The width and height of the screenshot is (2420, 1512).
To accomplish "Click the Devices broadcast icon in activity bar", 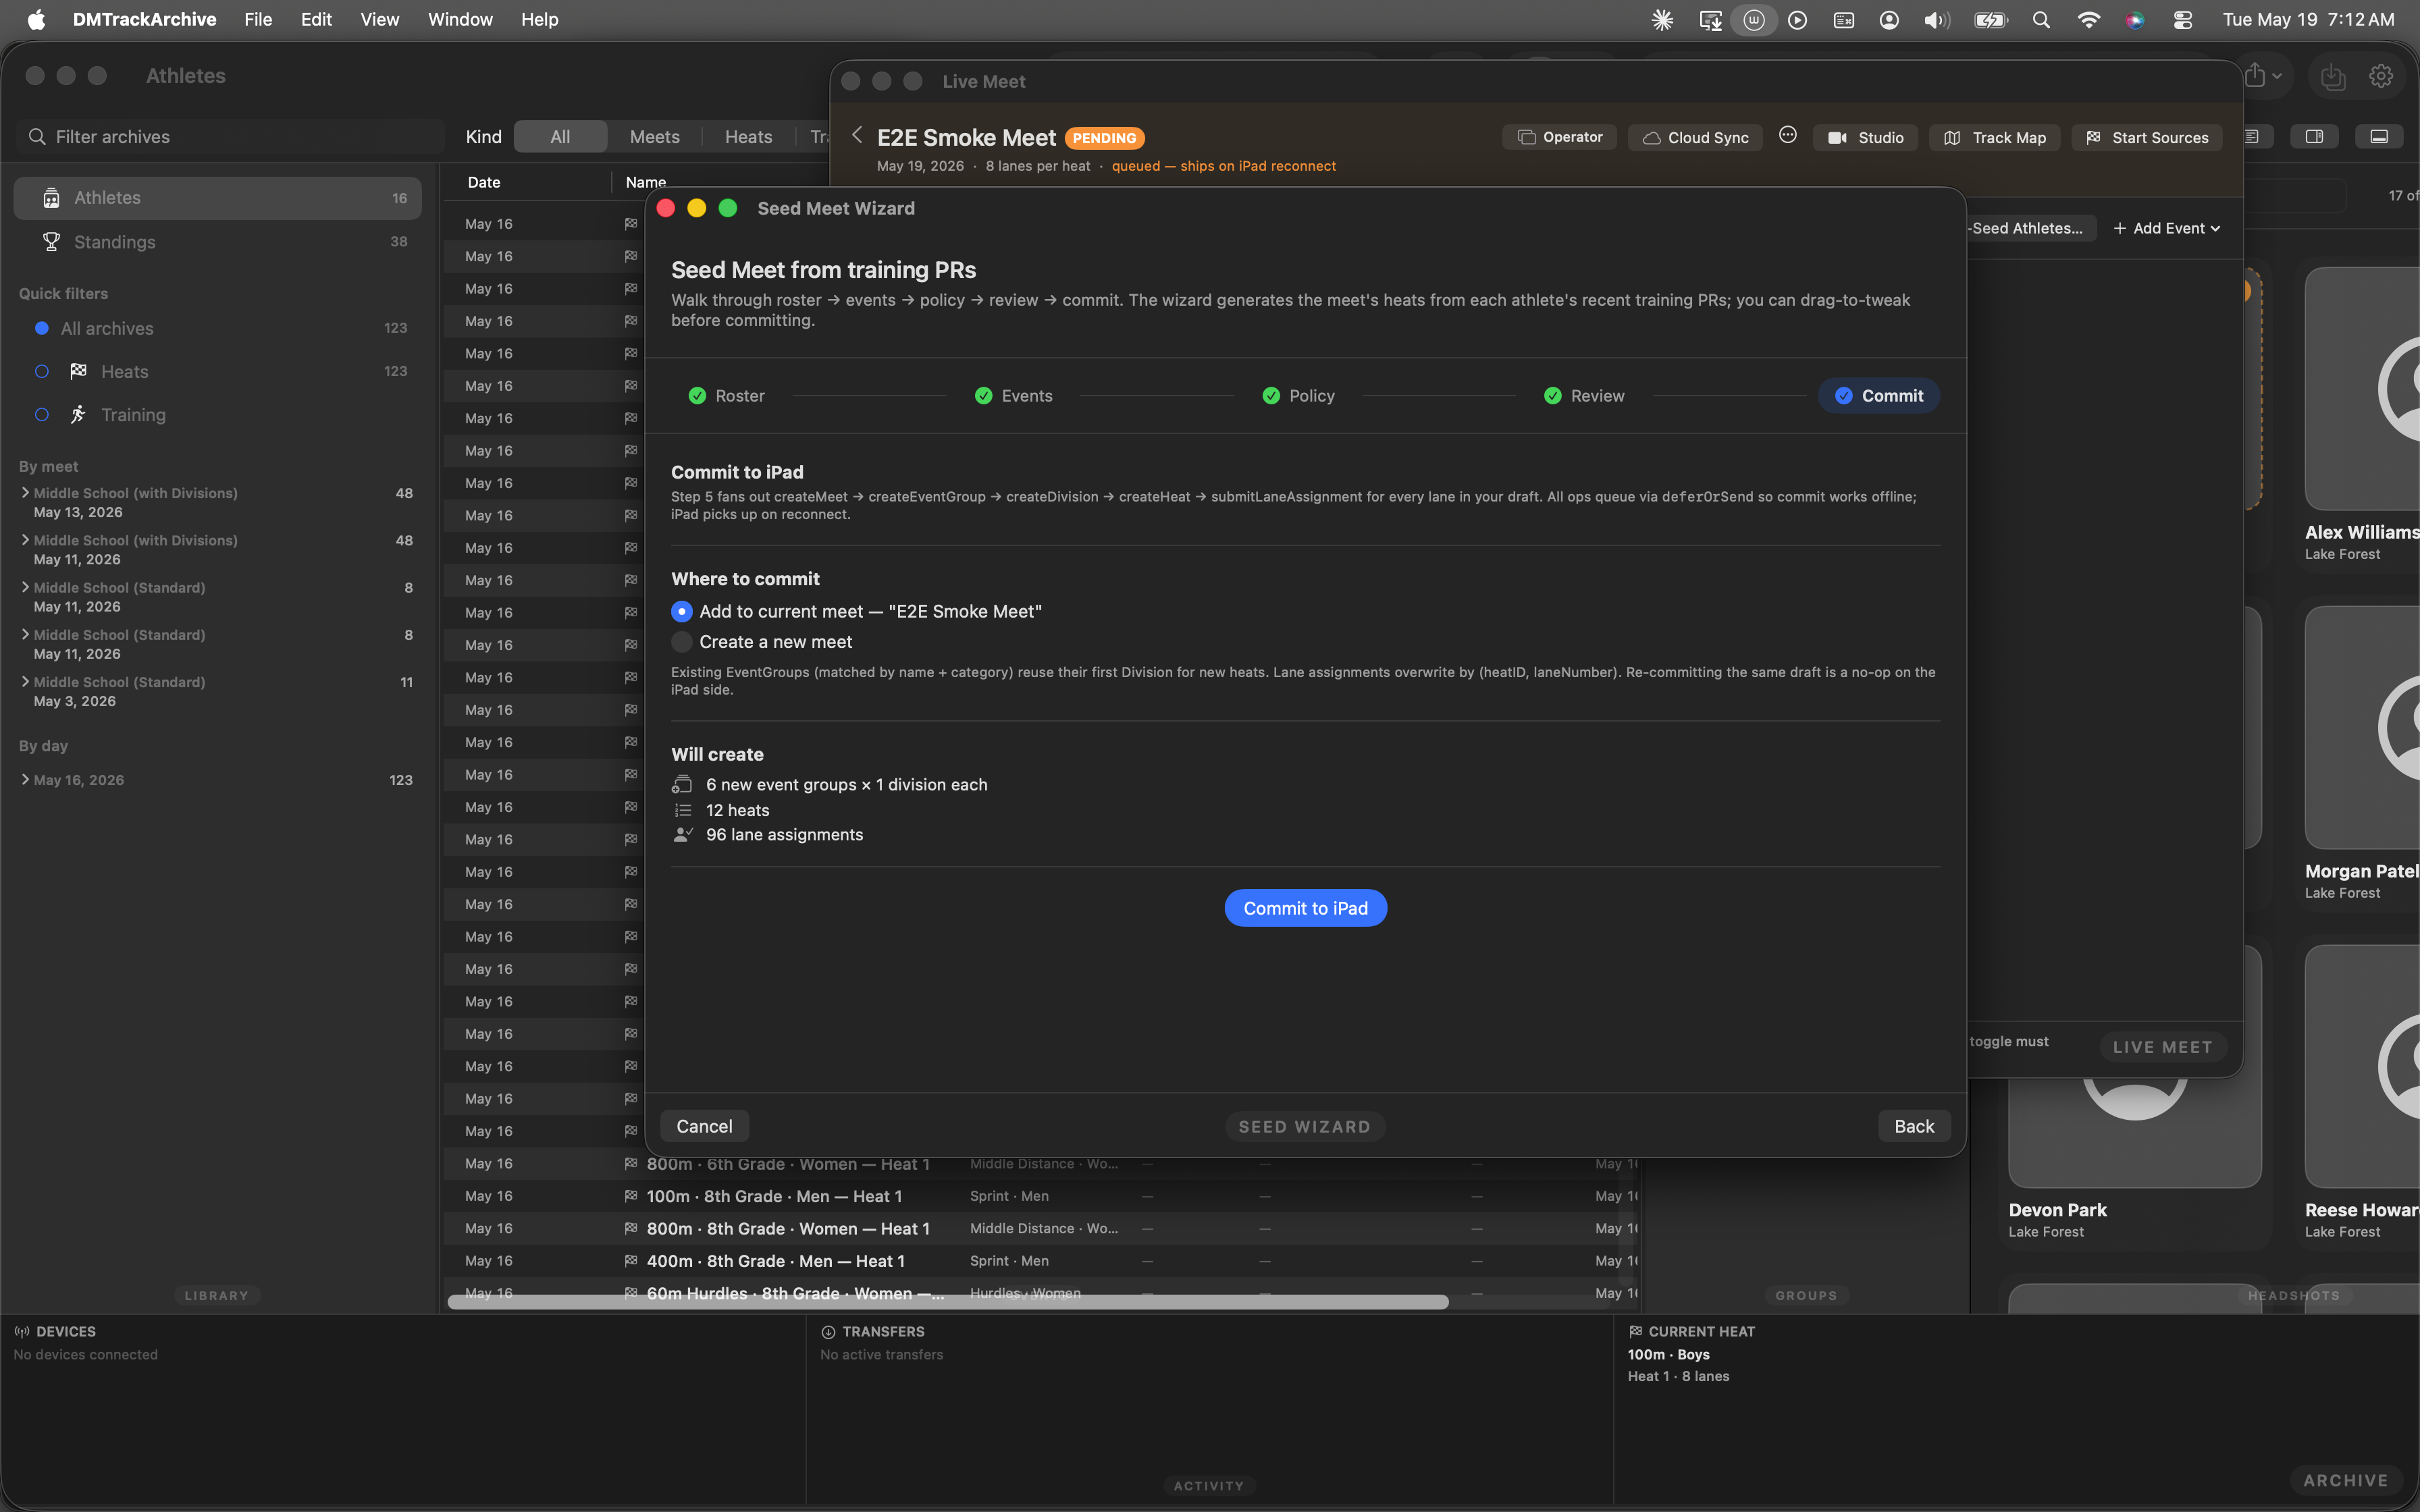I will [22, 1332].
